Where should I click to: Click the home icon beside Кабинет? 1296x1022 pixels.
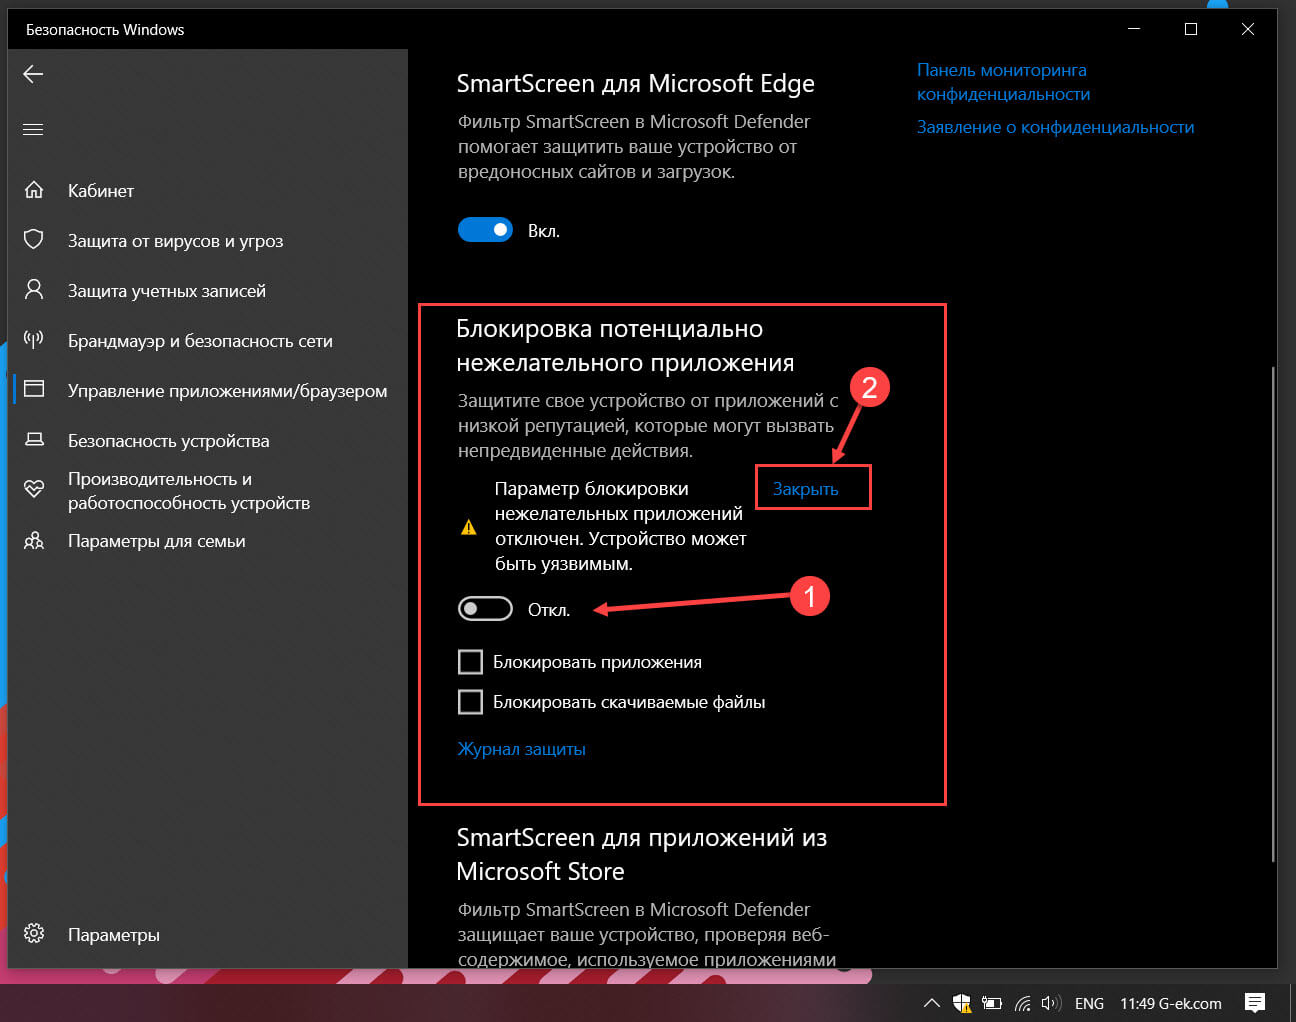[x=34, y=190]
